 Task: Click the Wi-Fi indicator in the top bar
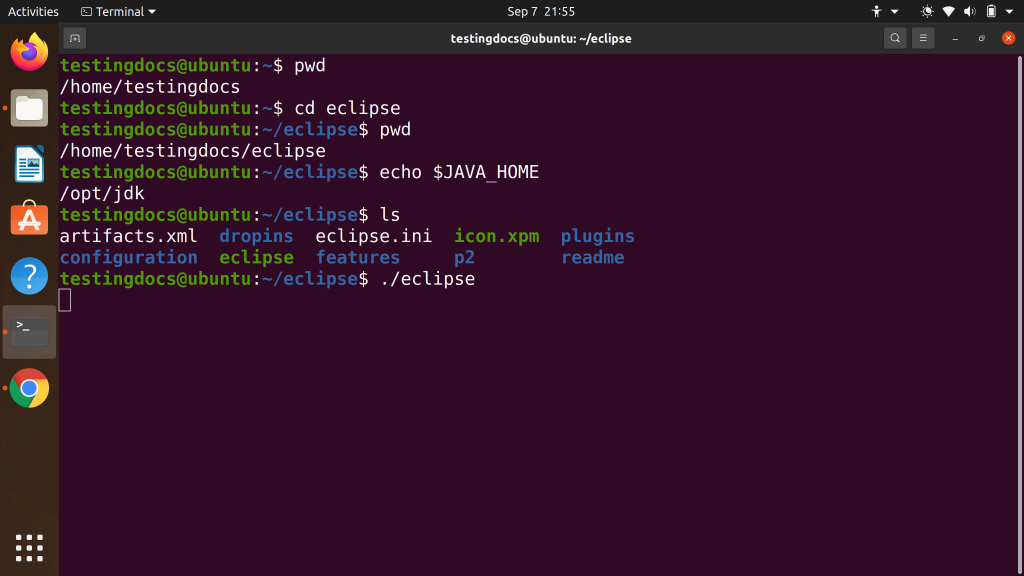coord(948,11)
